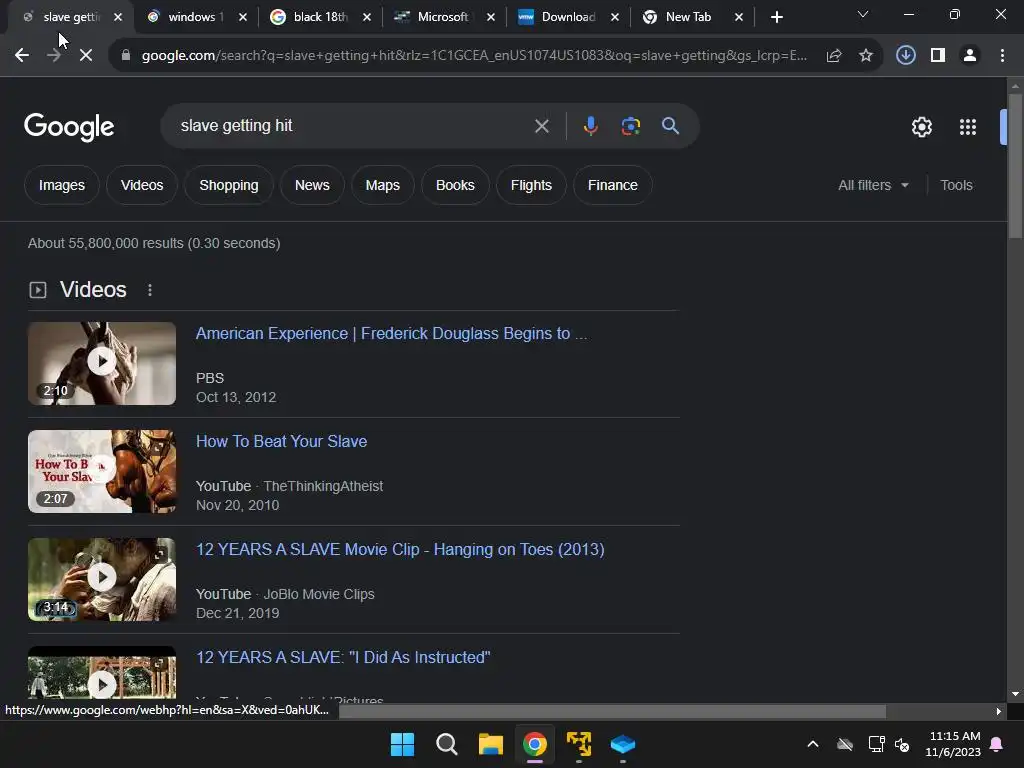Clear the search box text
Viewport: 1024px width, 768px height.
click(x=541, y=126)
